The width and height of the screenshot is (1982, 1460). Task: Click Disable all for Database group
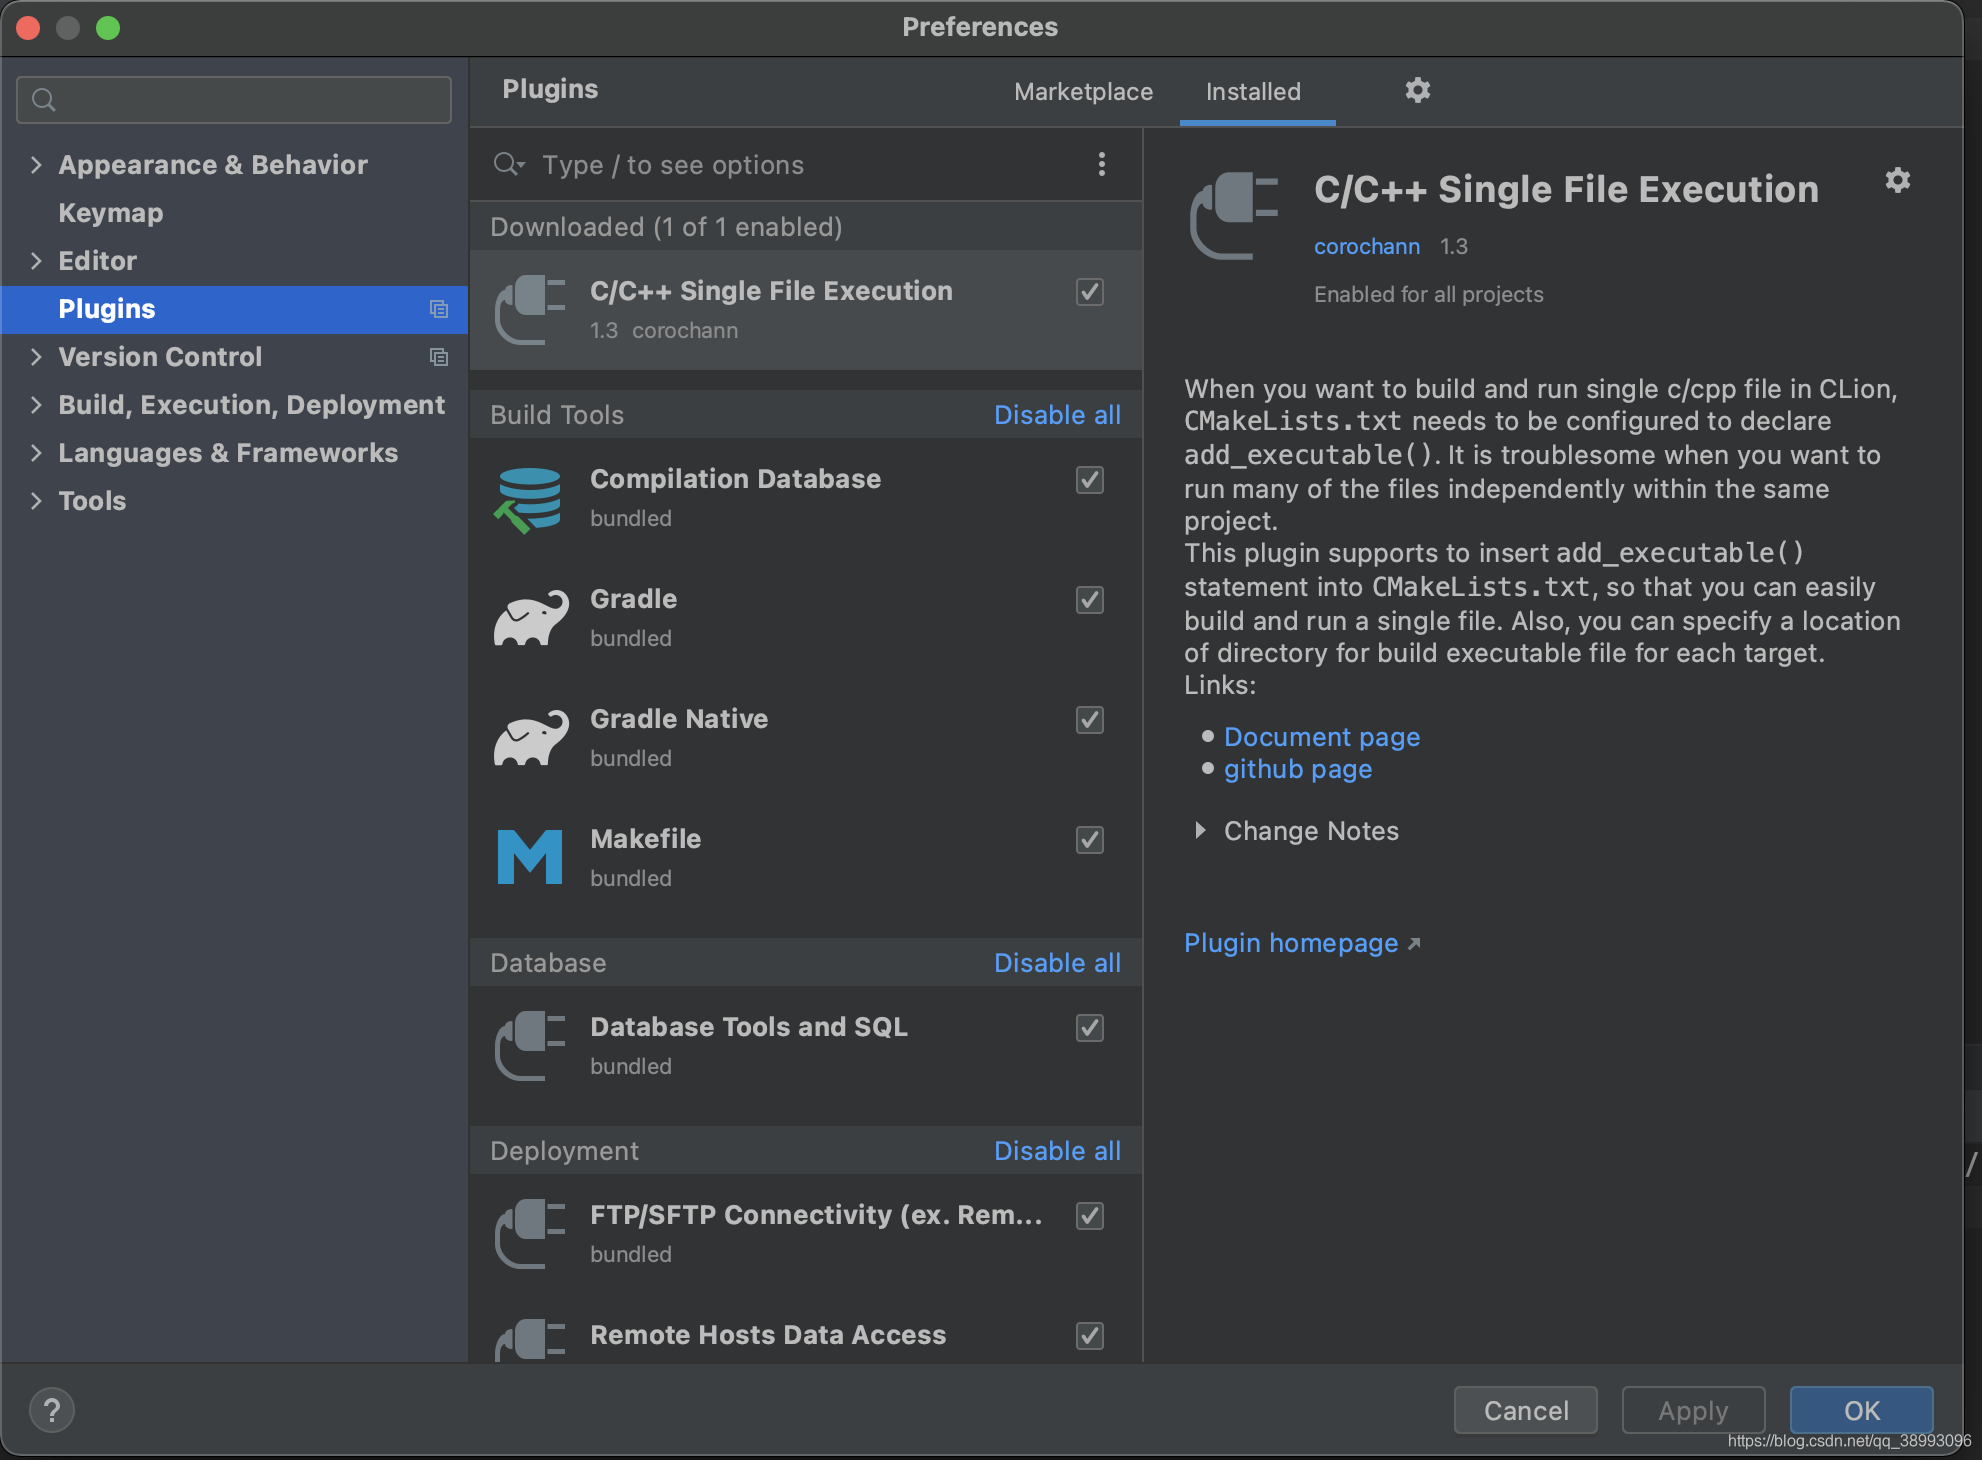click(x=1057, y=963)
